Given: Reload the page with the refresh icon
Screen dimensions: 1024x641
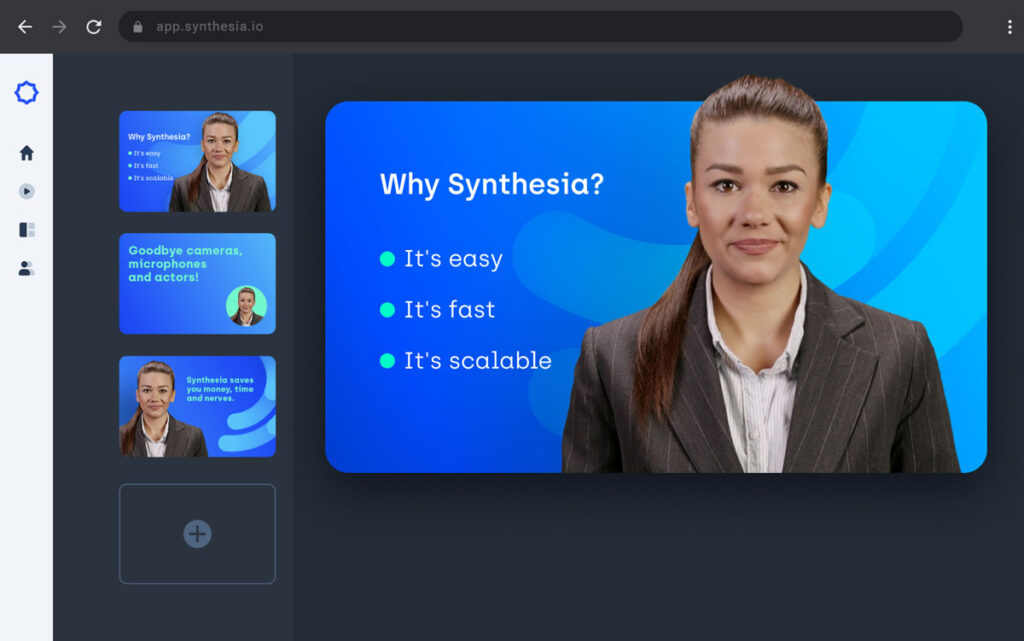Looking at the screenshot, I should (94, 27).
